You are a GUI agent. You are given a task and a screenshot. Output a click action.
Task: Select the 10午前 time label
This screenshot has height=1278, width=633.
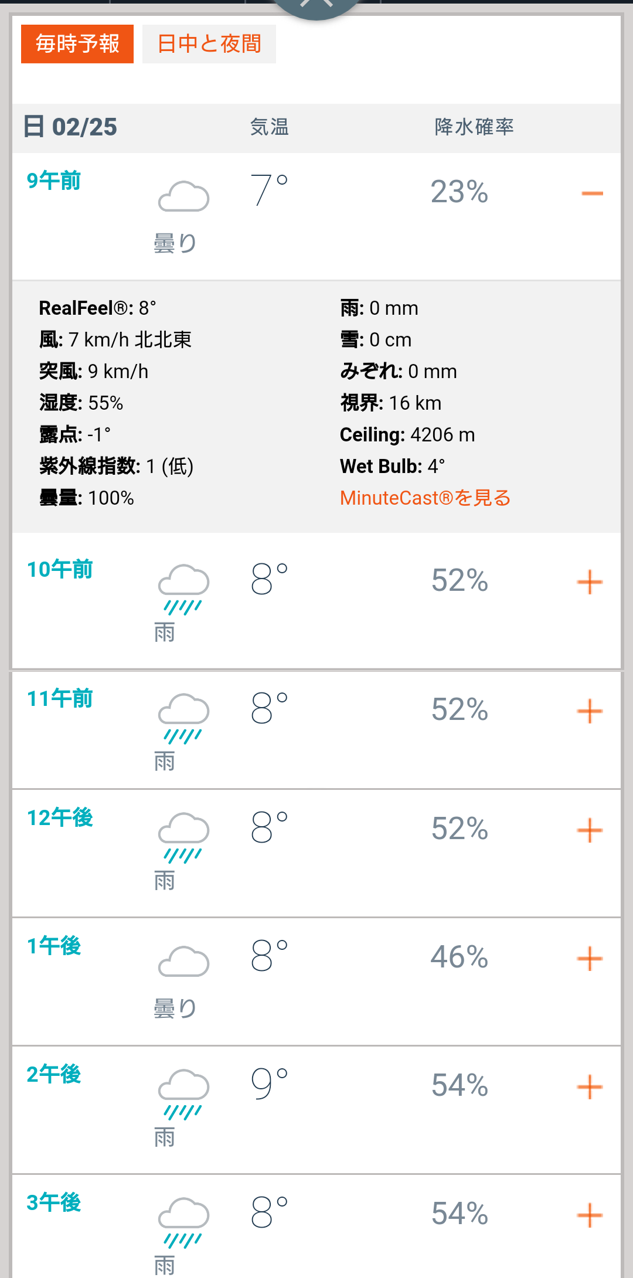pos(60,569)
